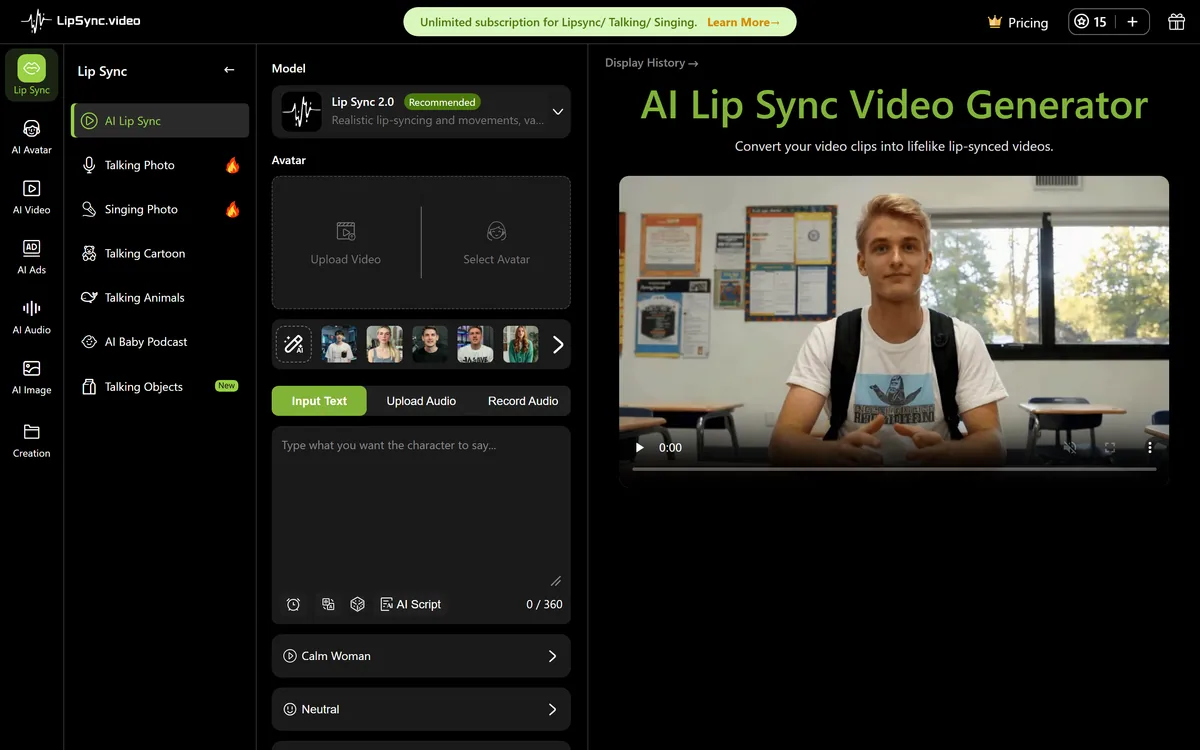
Task: Click the dice cube random icon
Action: 357,604
